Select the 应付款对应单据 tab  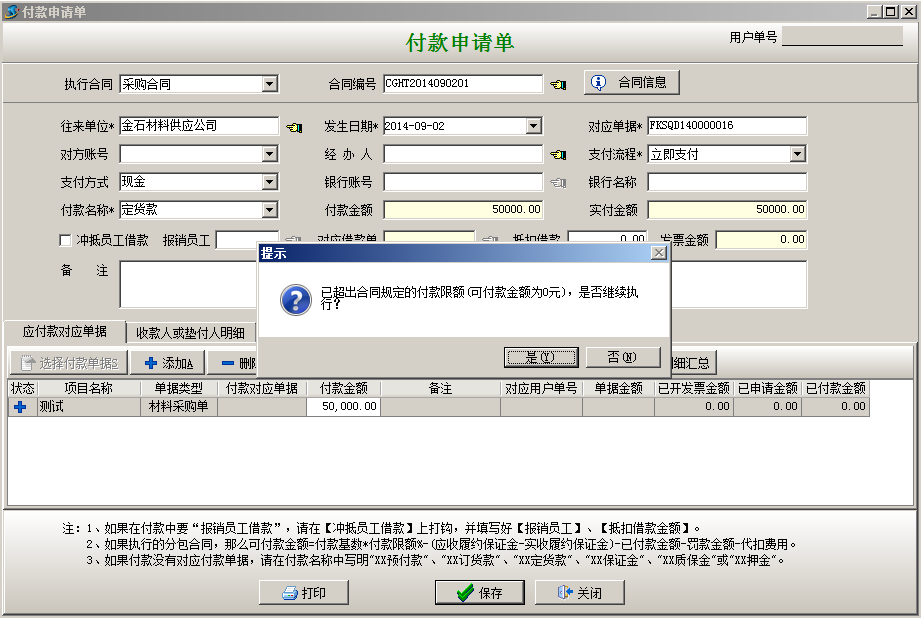click(x=65, y=332)
